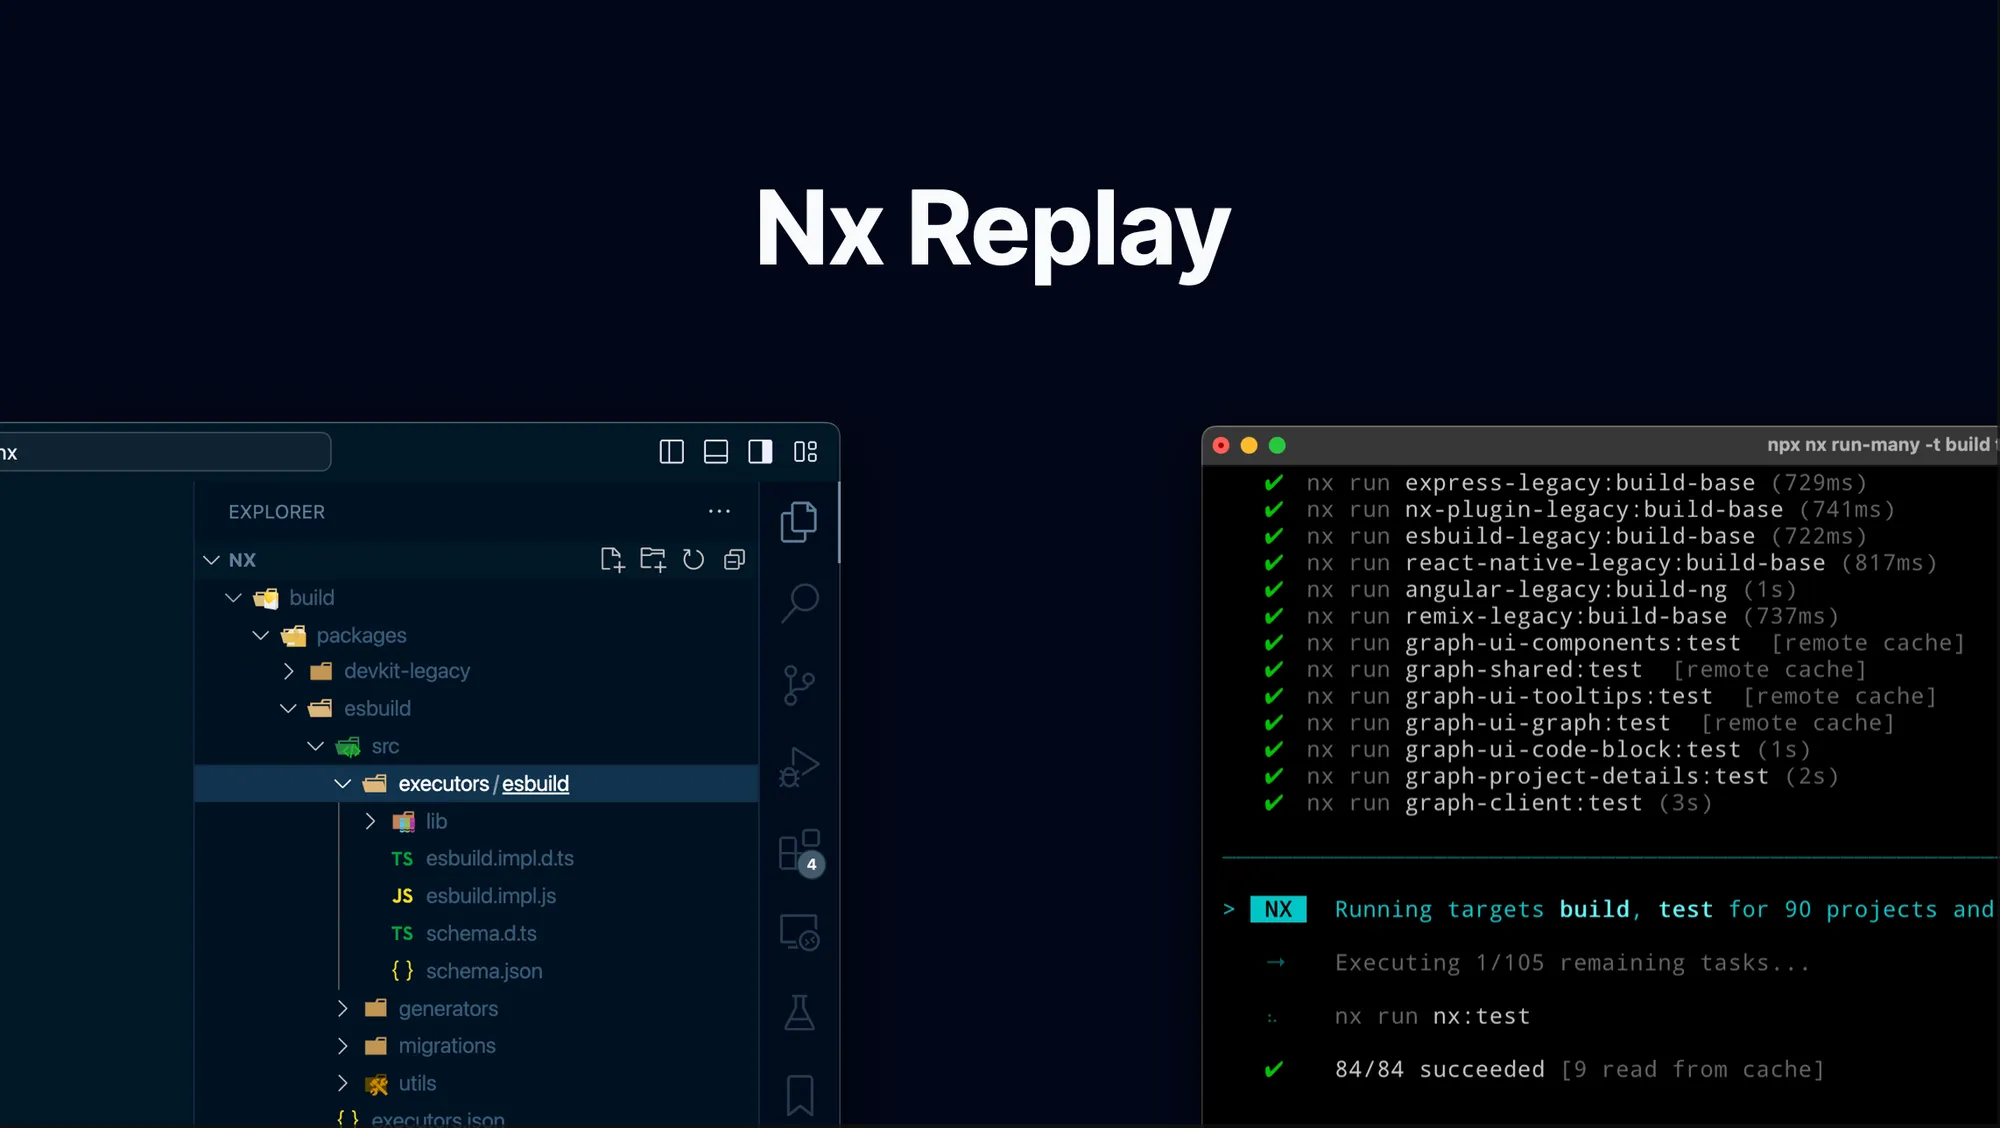This screenshot has height=1128, width=2000.
Task: Collapse all folders in explorer
Action: click(734, 560)
